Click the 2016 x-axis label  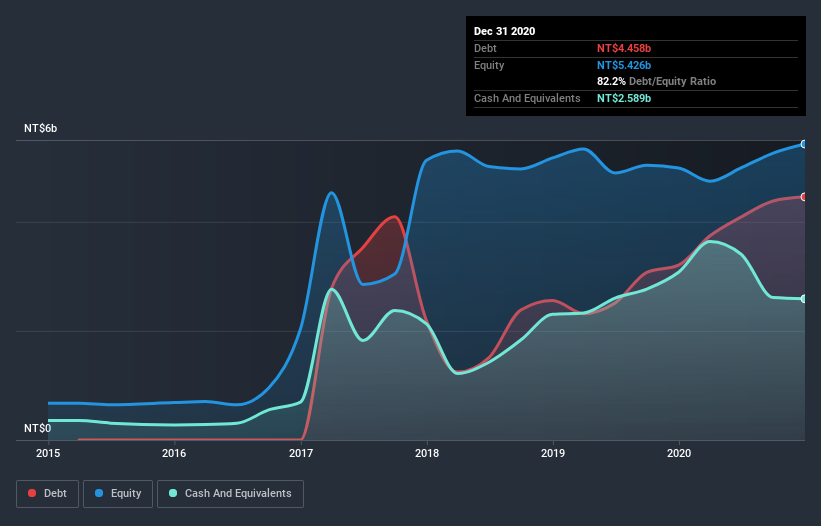[174, 453]
